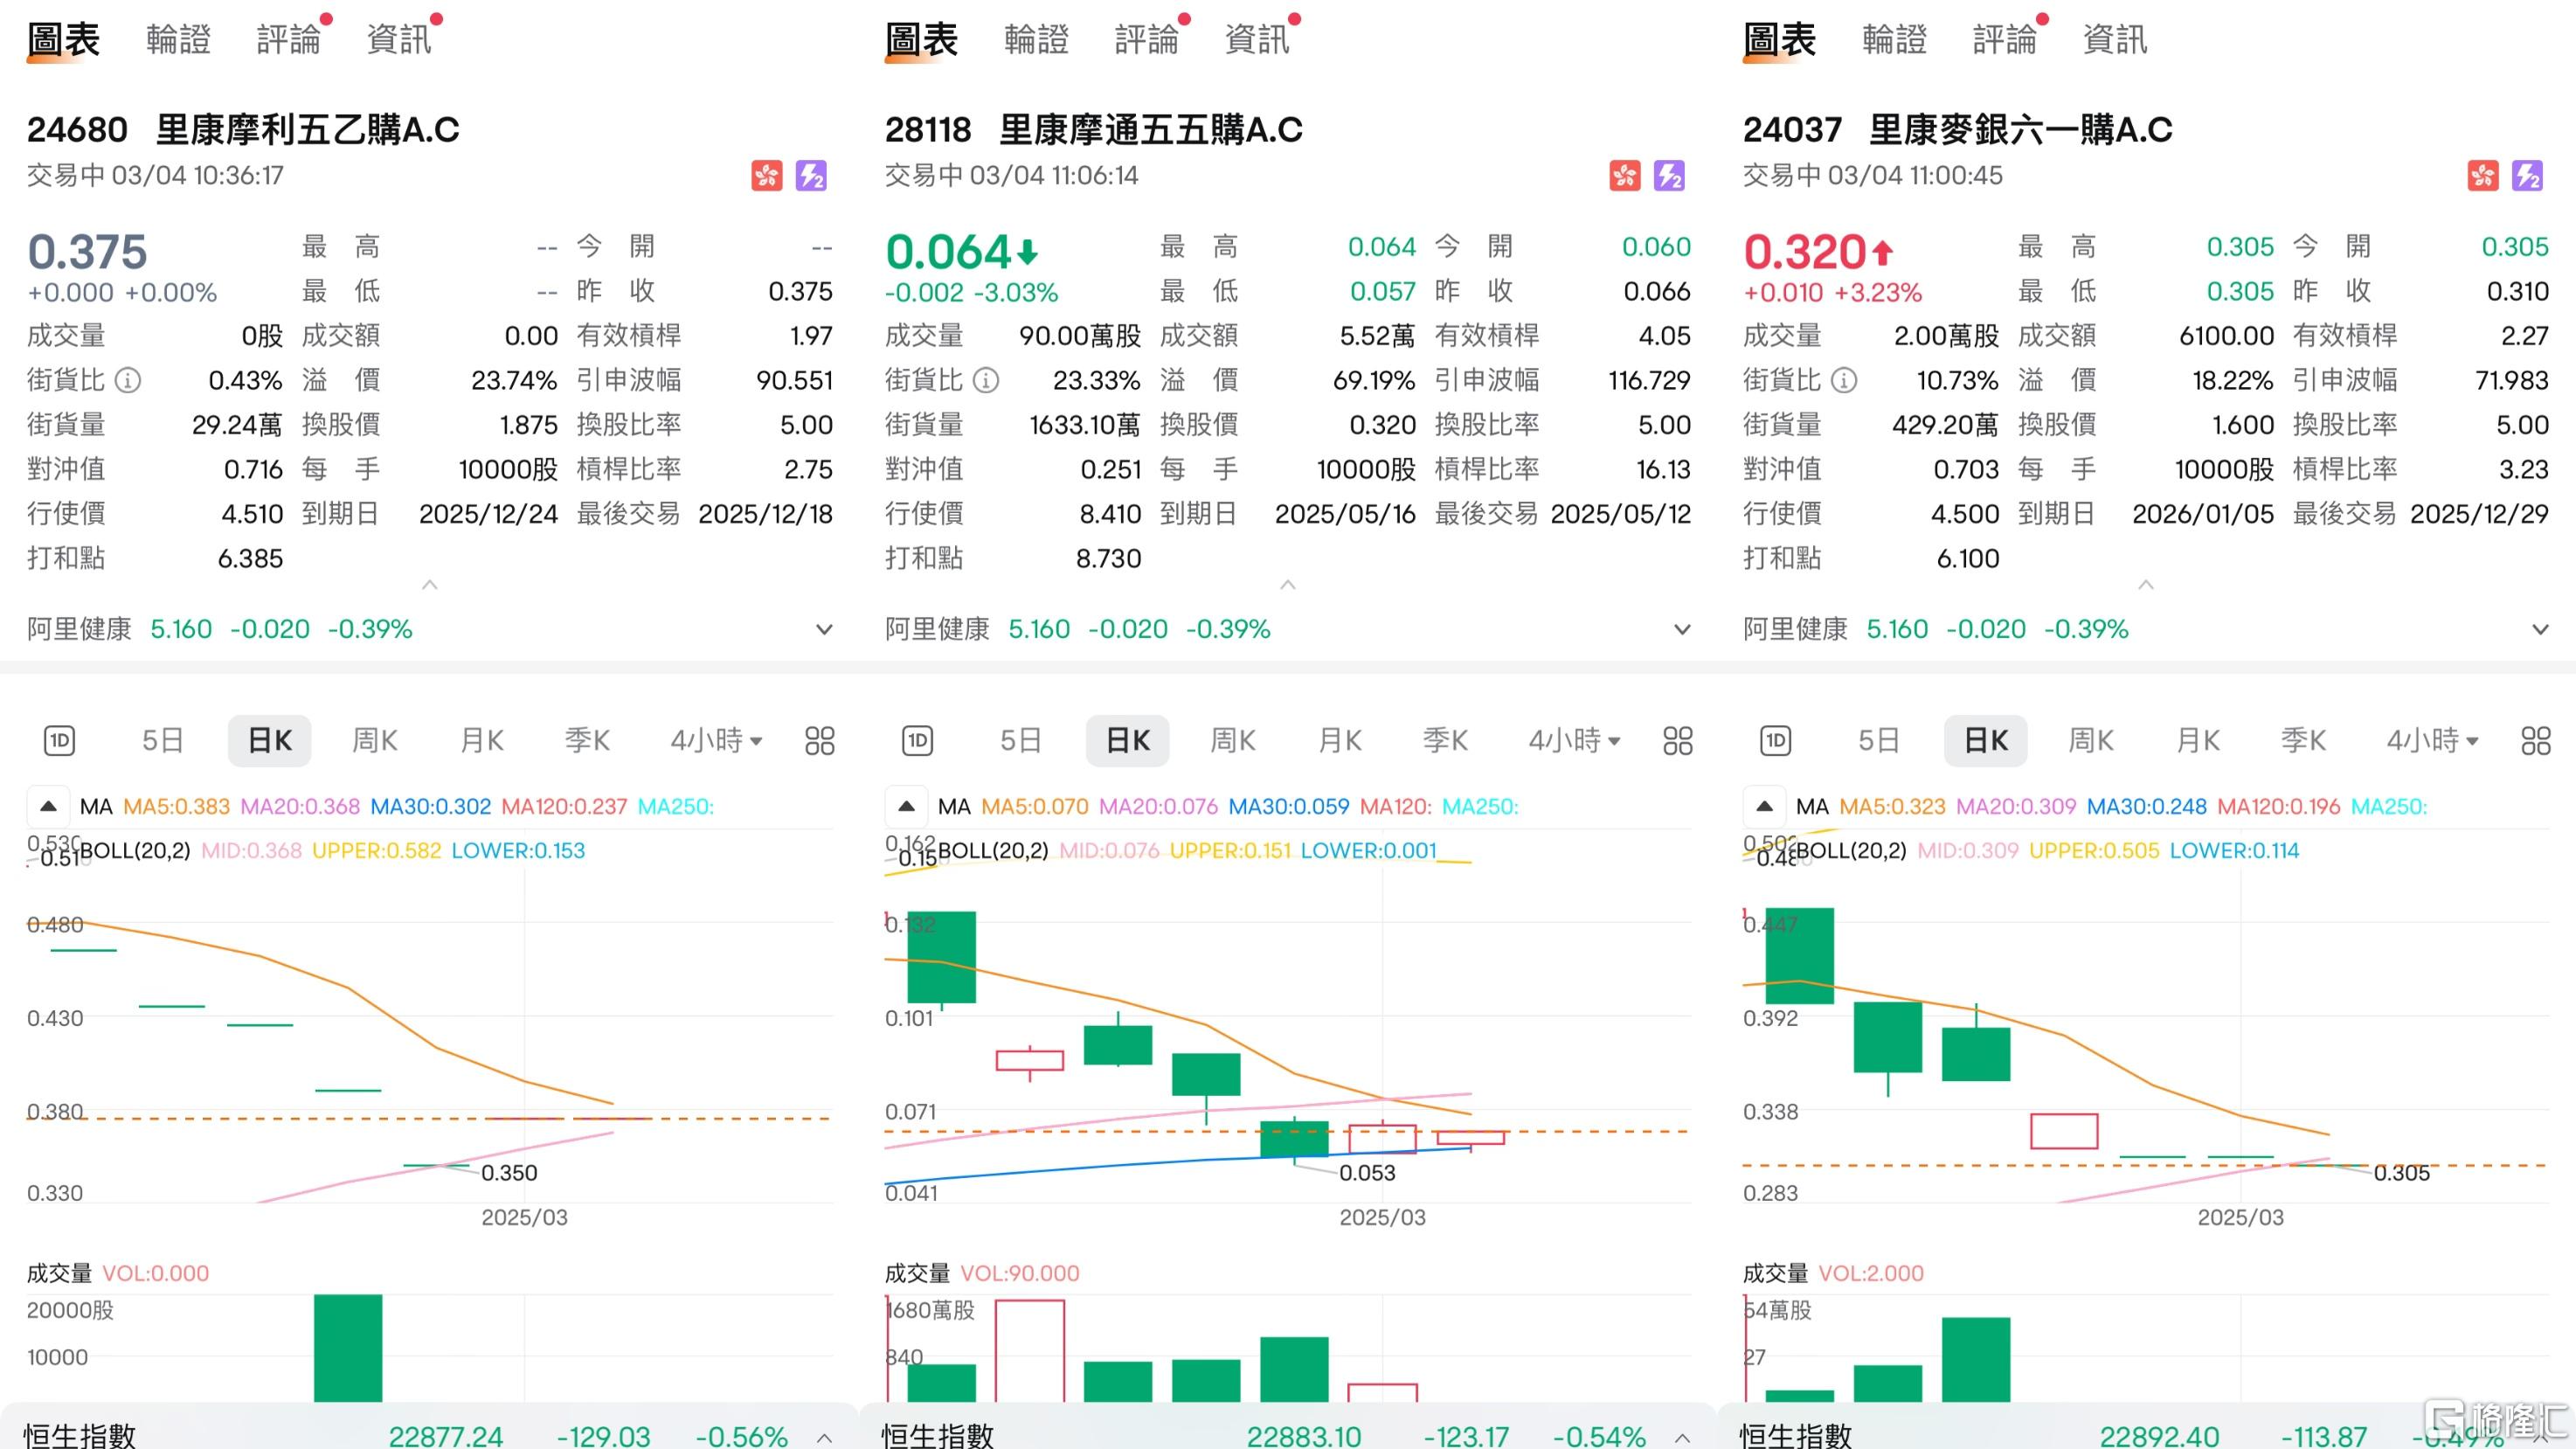Image resolution: width=2576 pixels, height=1449 pixels.
Task: Expand 阿里健康 underlying row in 24680 panel
Action: point(824,629)
